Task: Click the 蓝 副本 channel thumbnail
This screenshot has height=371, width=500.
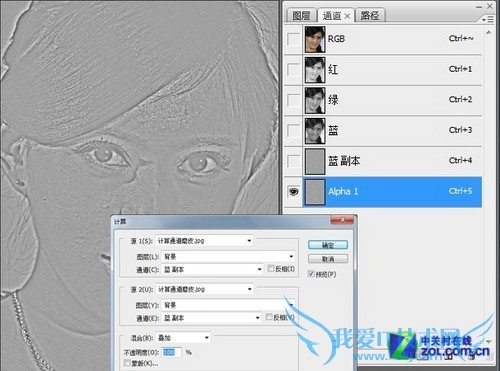Action: pos(315,161)
